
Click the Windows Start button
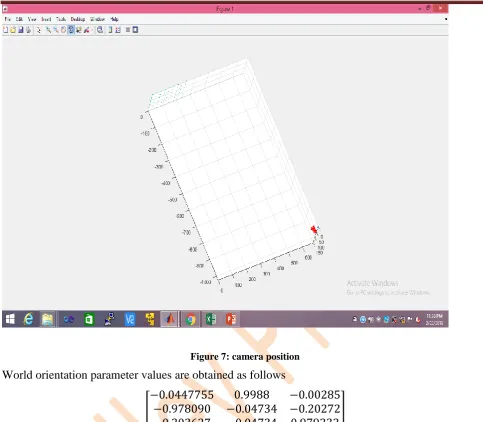10,319
